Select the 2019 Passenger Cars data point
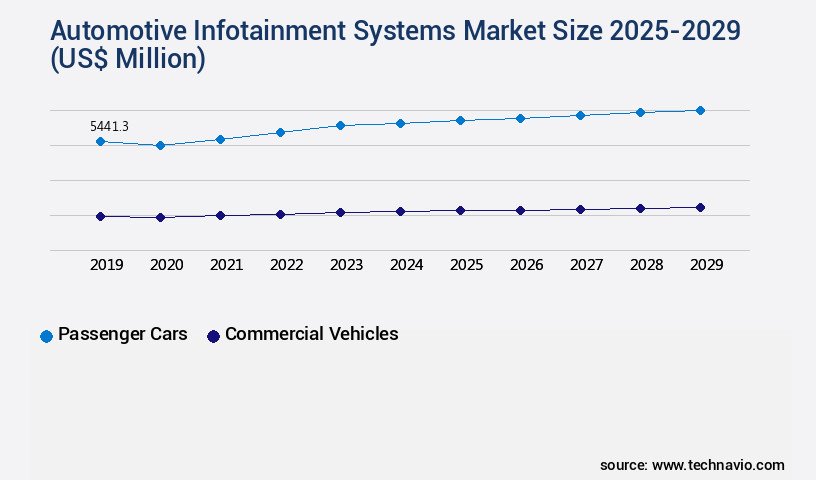Image resolution: width=816 pixels, height=480 pixels. (x=100, y=142)
